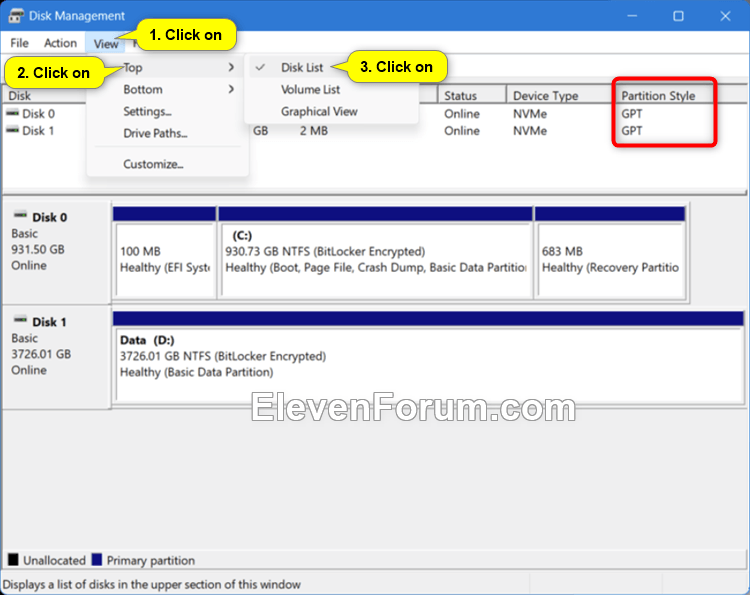Open the Action menu
The width and height of the screenshot is (750, 595).
pyautogui.click(x=60, y=43)
